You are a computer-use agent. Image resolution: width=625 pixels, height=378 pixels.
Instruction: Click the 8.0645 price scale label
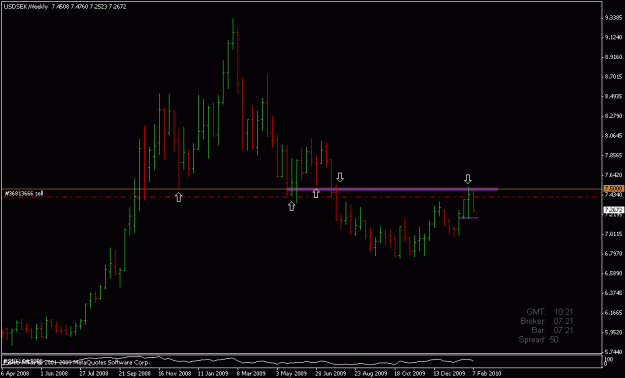click(x=613, y=136)
